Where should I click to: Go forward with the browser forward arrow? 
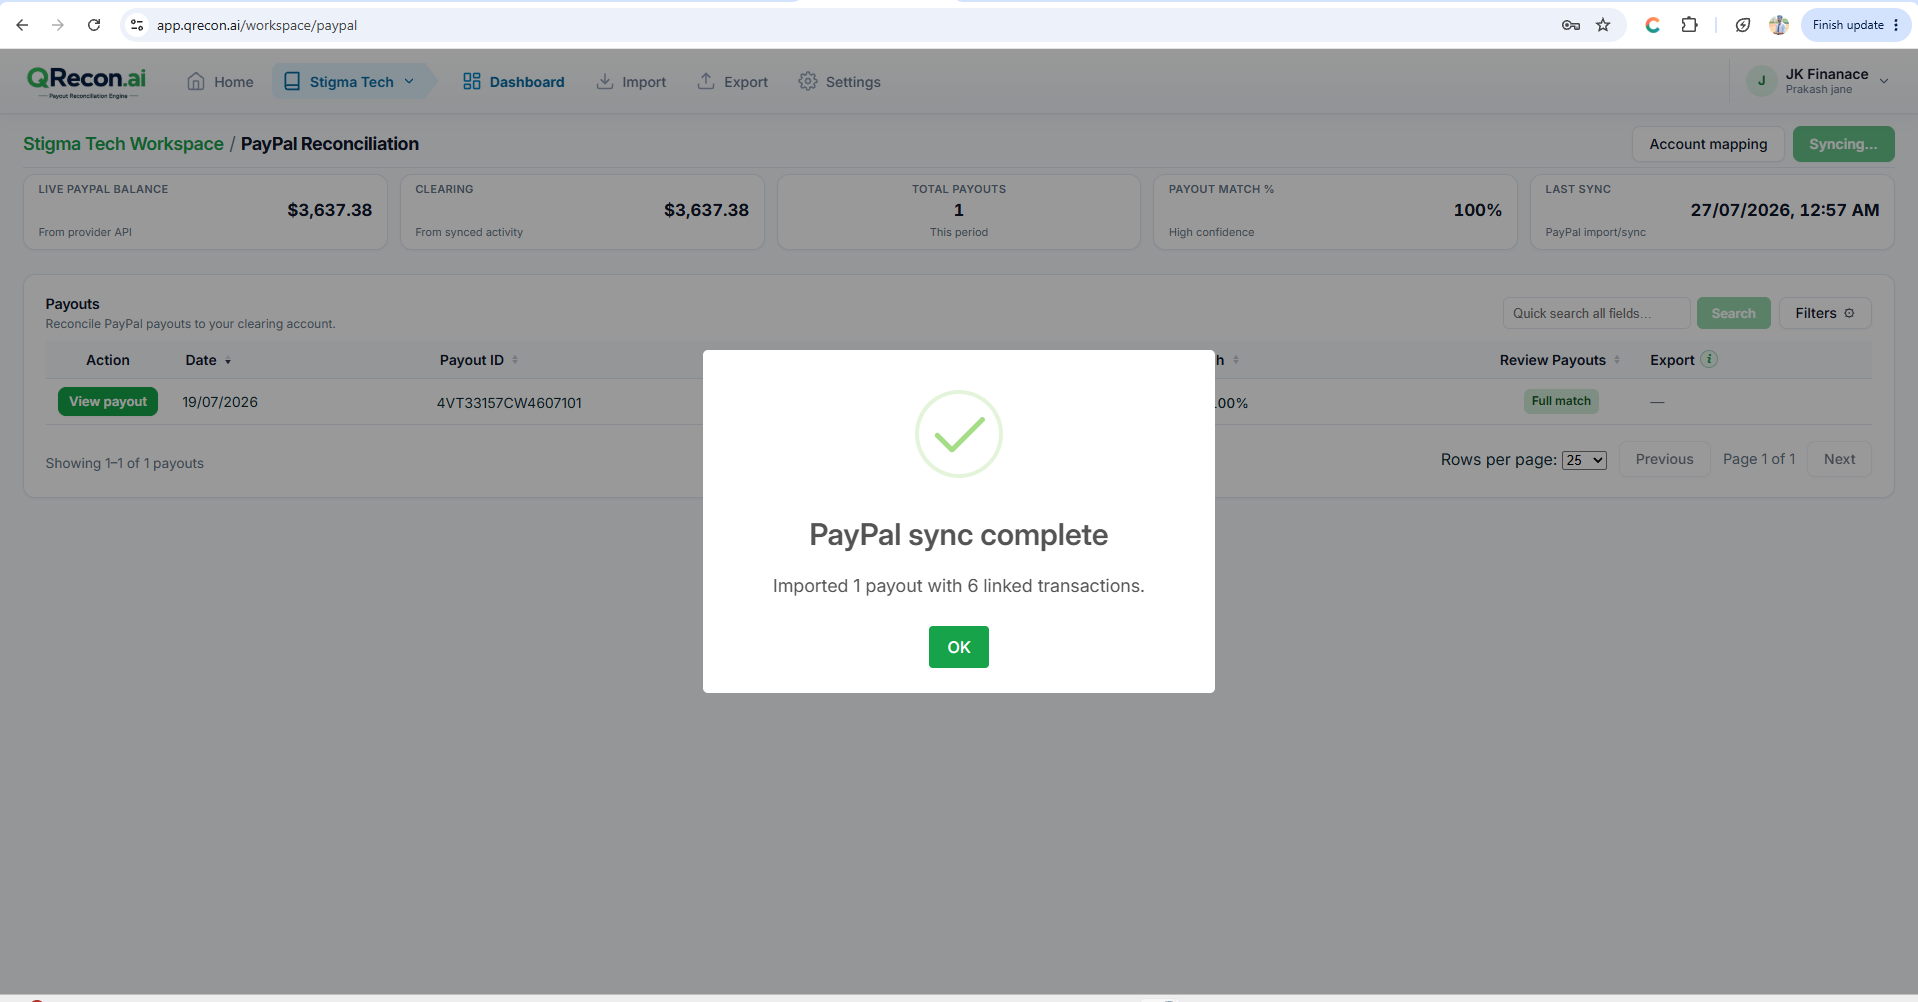(58, 25)
